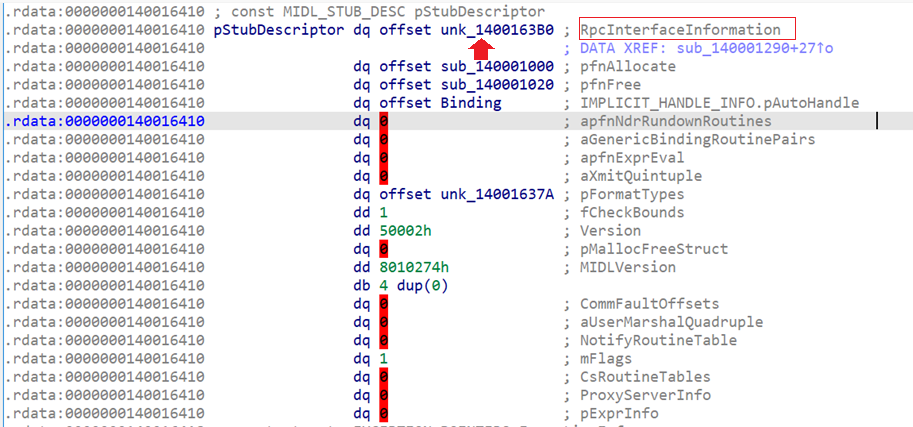Image resolution: width=913 pixels, height=427 pixels.
Task: Select the mFlags value 1
Action: 383,358
